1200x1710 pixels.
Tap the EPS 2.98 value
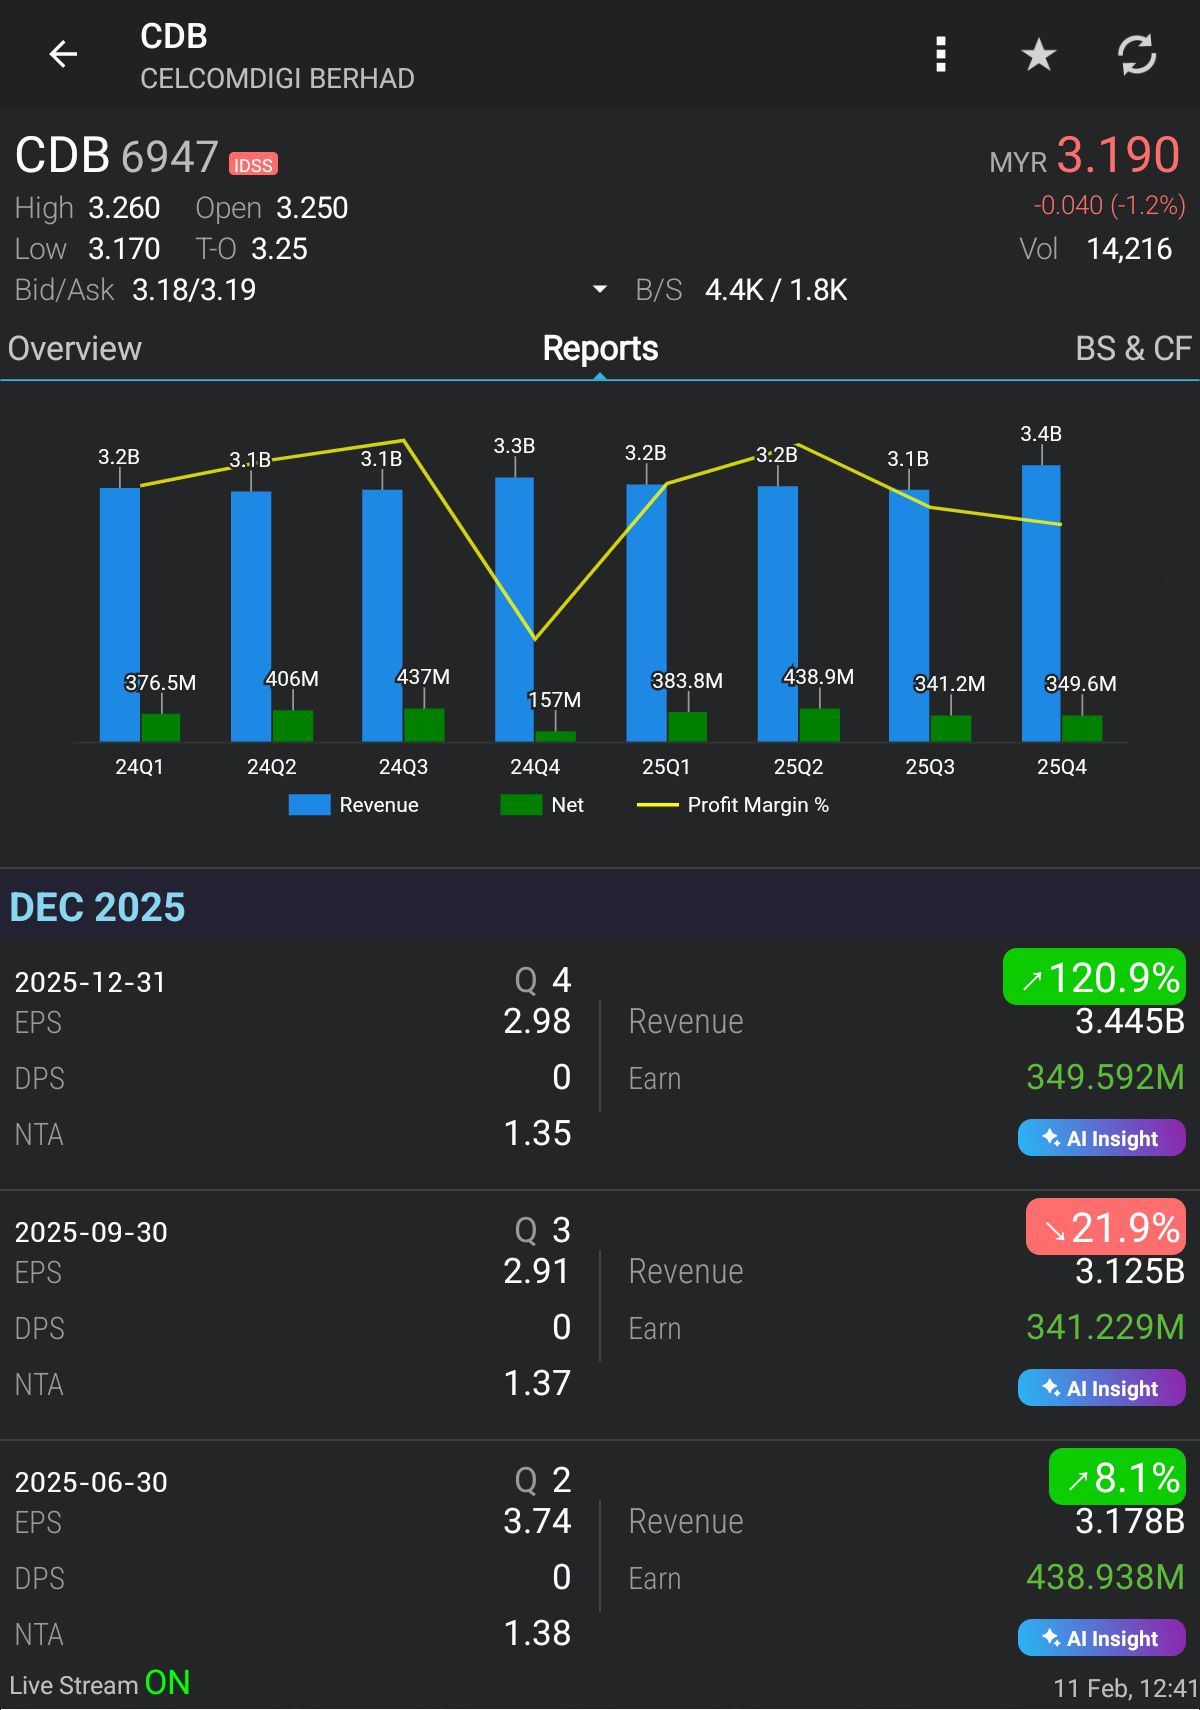tap(537, 1021)
